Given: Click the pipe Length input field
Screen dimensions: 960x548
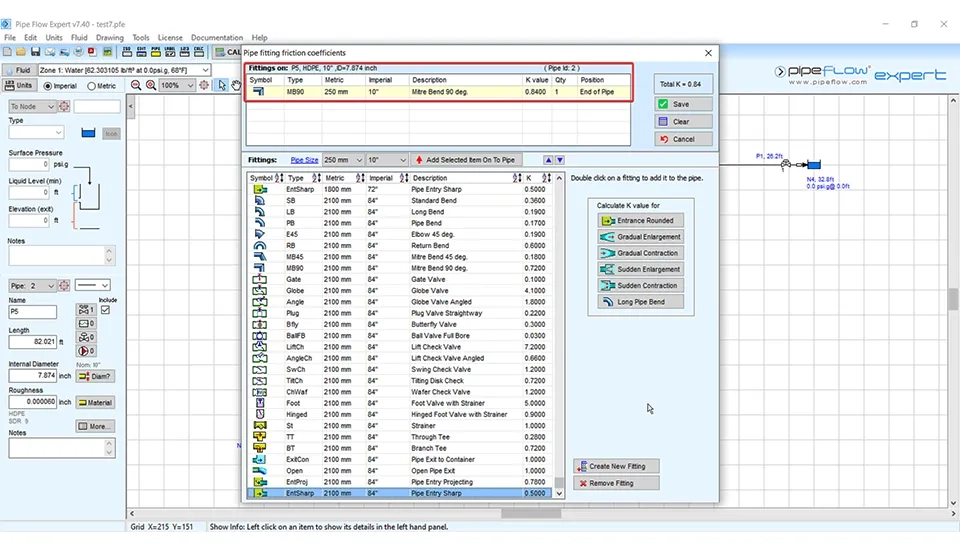Looking at the screenshot, I should tap(33, 342).
